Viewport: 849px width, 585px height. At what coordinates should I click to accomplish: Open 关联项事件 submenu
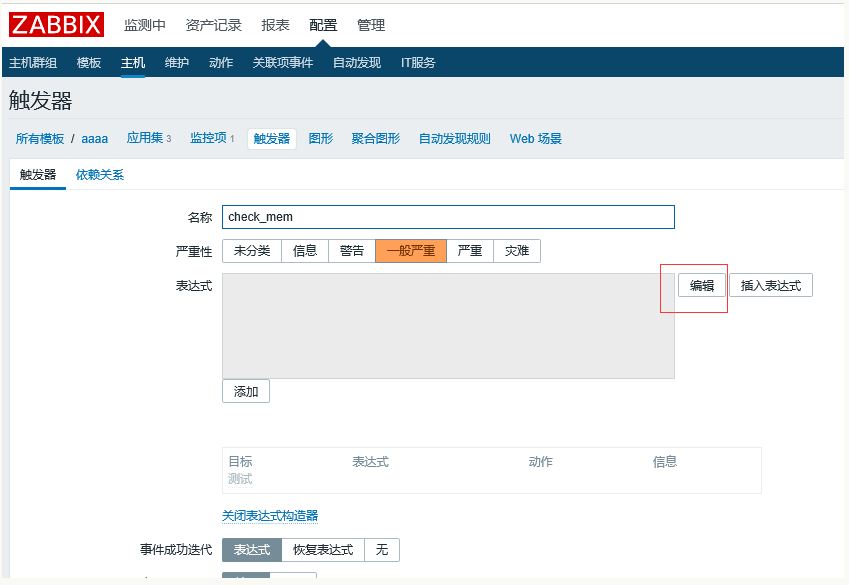pyautogui.click(x=283, y=63)
